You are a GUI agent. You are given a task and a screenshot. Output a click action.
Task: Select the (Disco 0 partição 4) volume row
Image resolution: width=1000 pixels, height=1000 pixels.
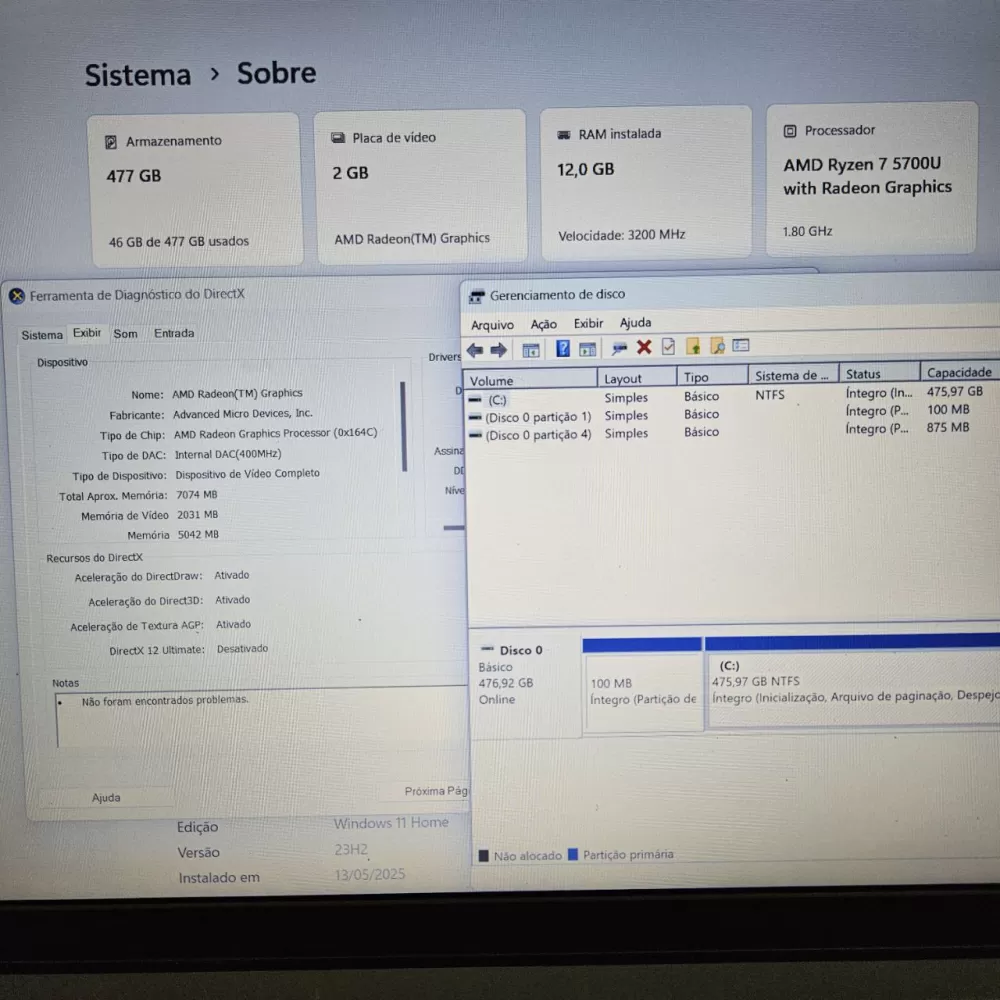(732, 432)
